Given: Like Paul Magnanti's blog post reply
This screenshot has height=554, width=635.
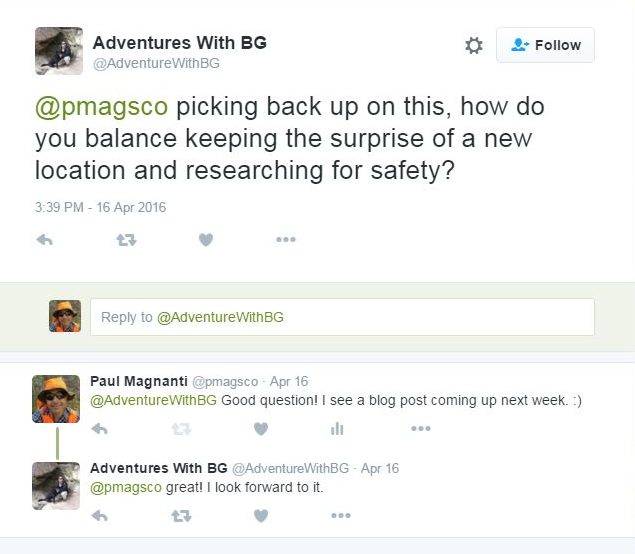Looking at the screenshot, I should [261, 428].
